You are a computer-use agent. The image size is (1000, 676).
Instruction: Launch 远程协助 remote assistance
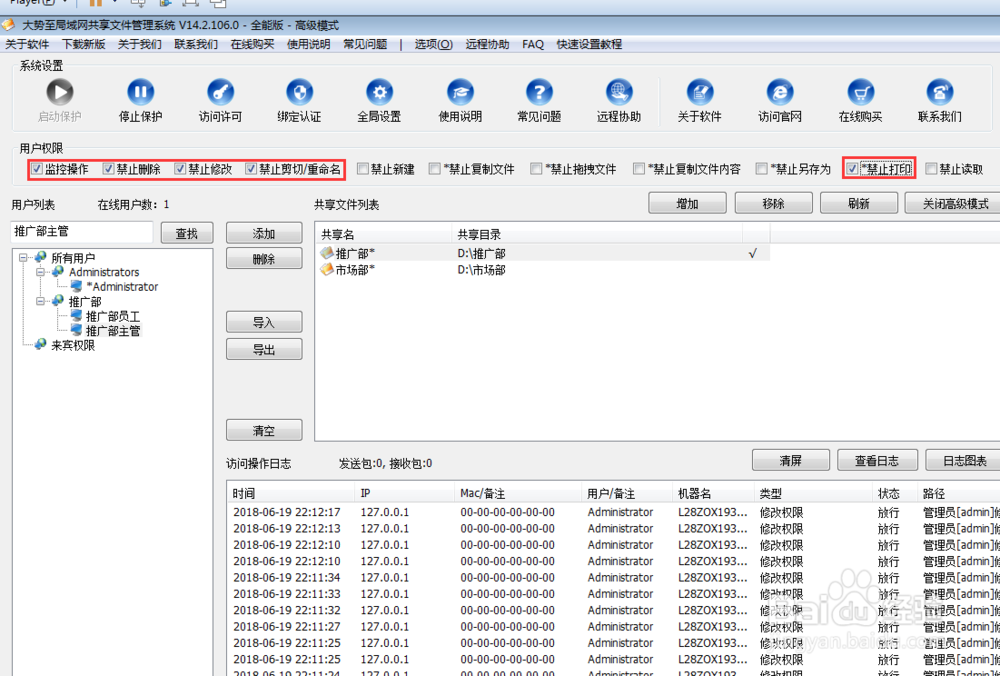[x=619, y=93]
